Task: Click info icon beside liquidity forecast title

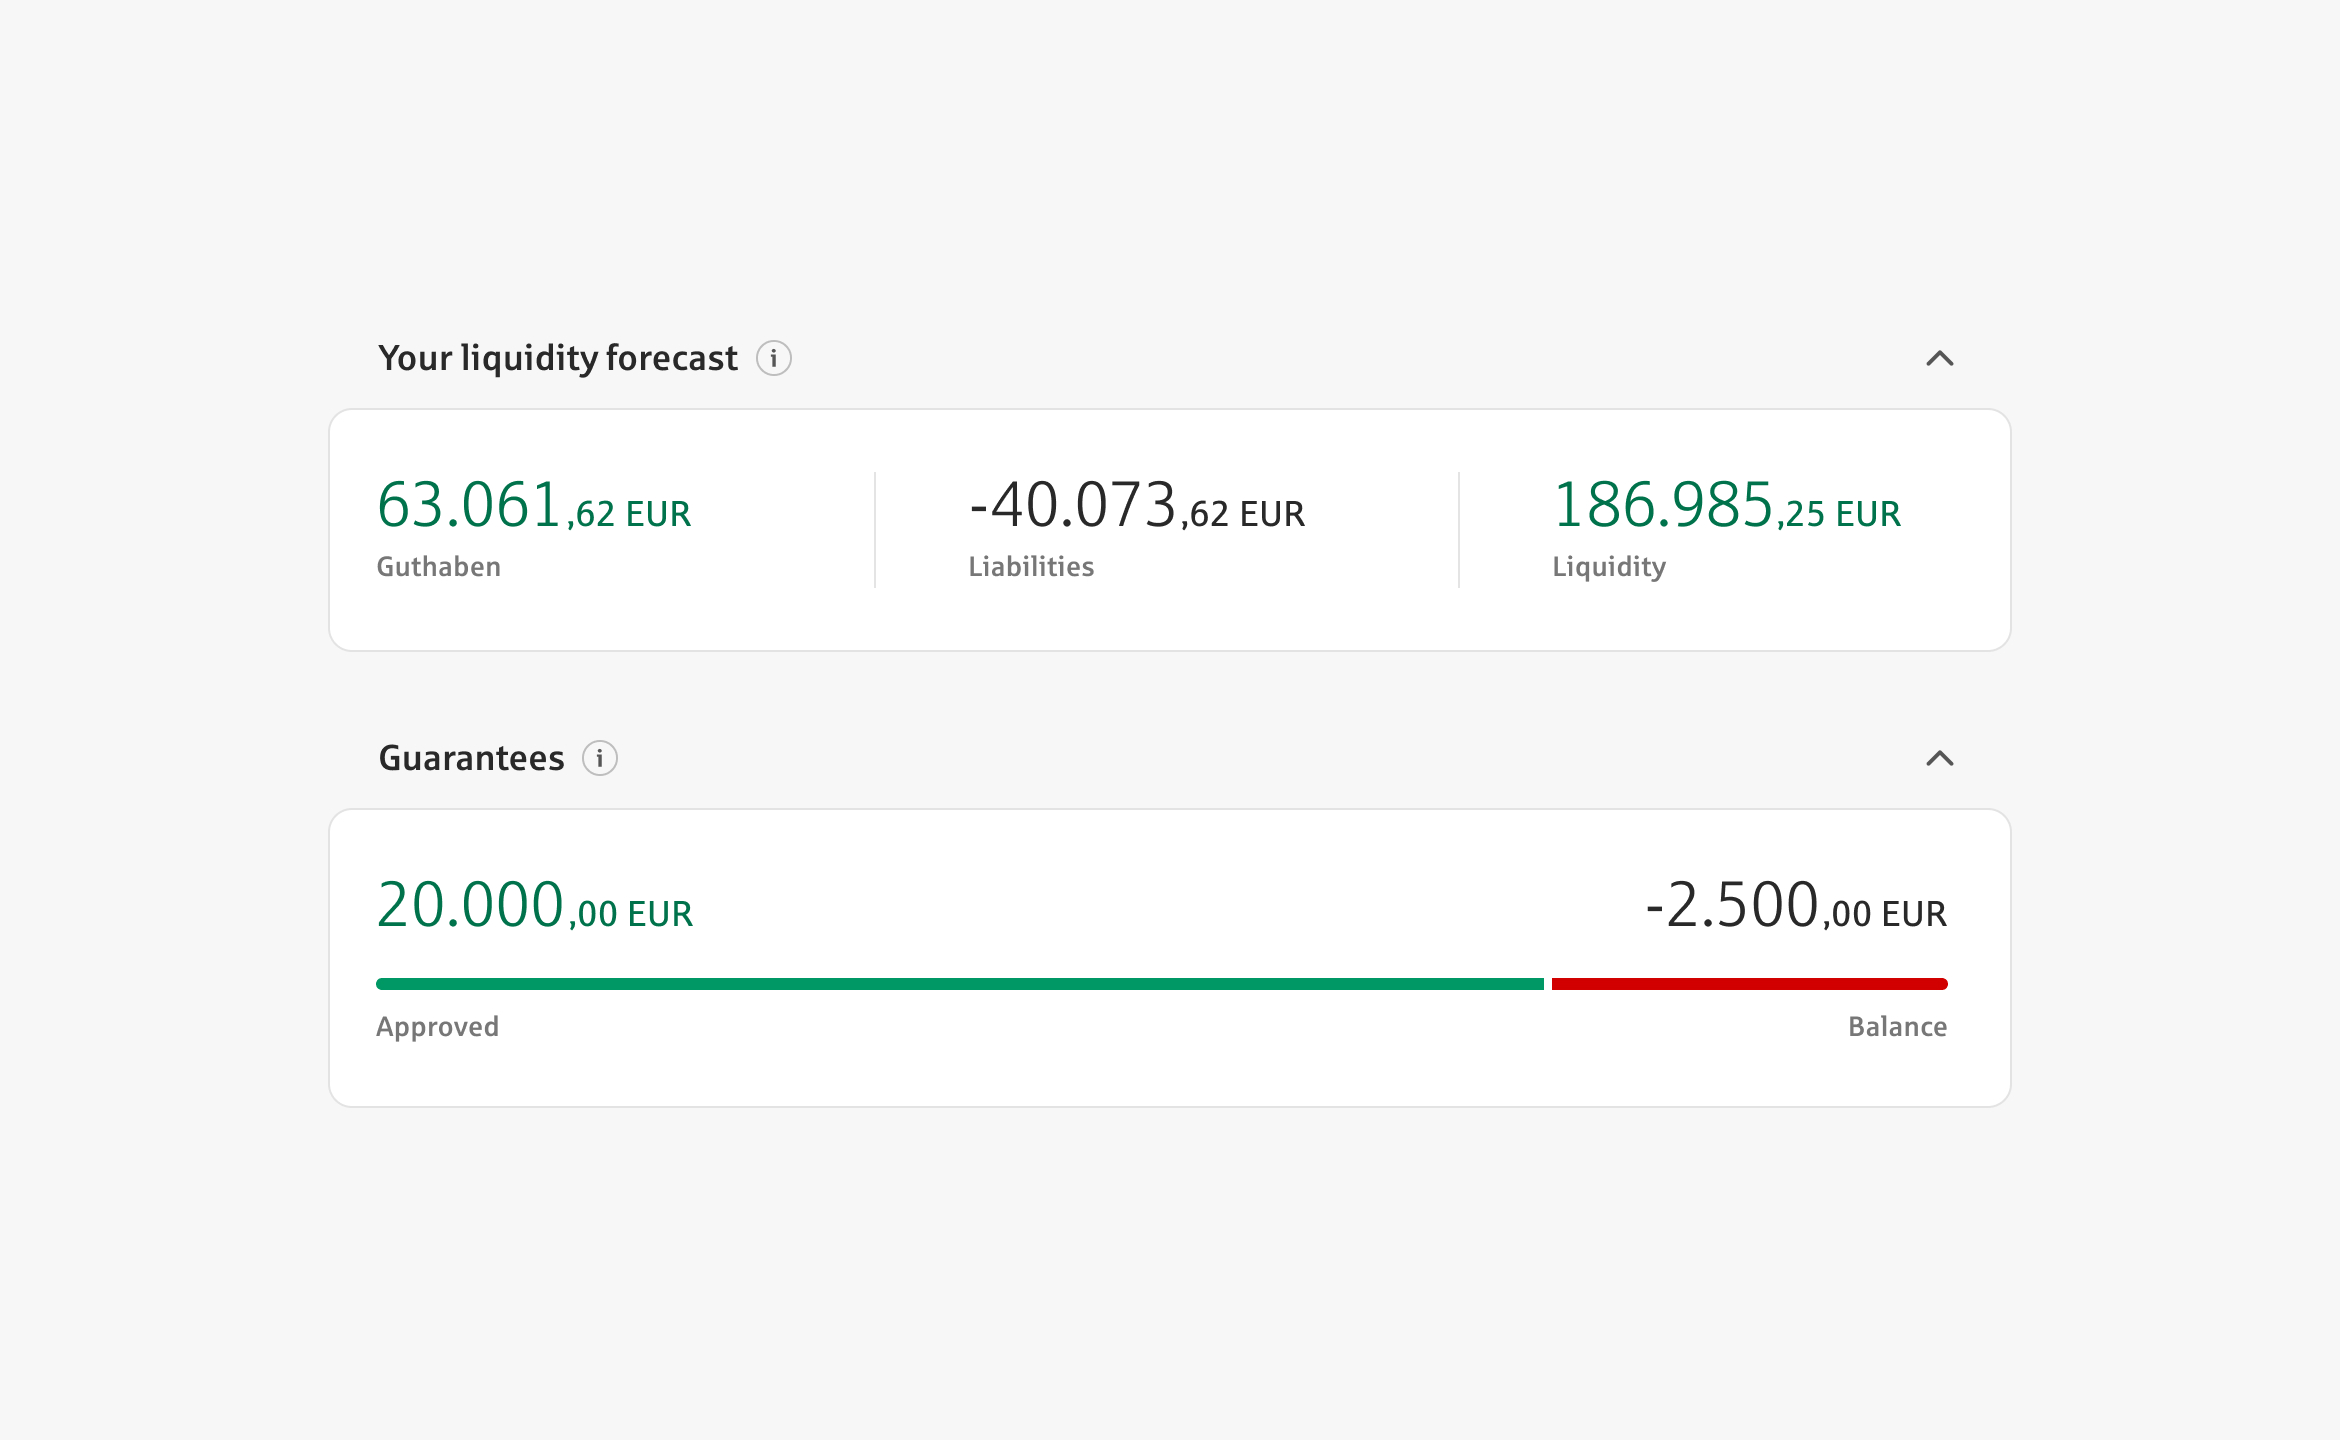Action: (773, 358)
